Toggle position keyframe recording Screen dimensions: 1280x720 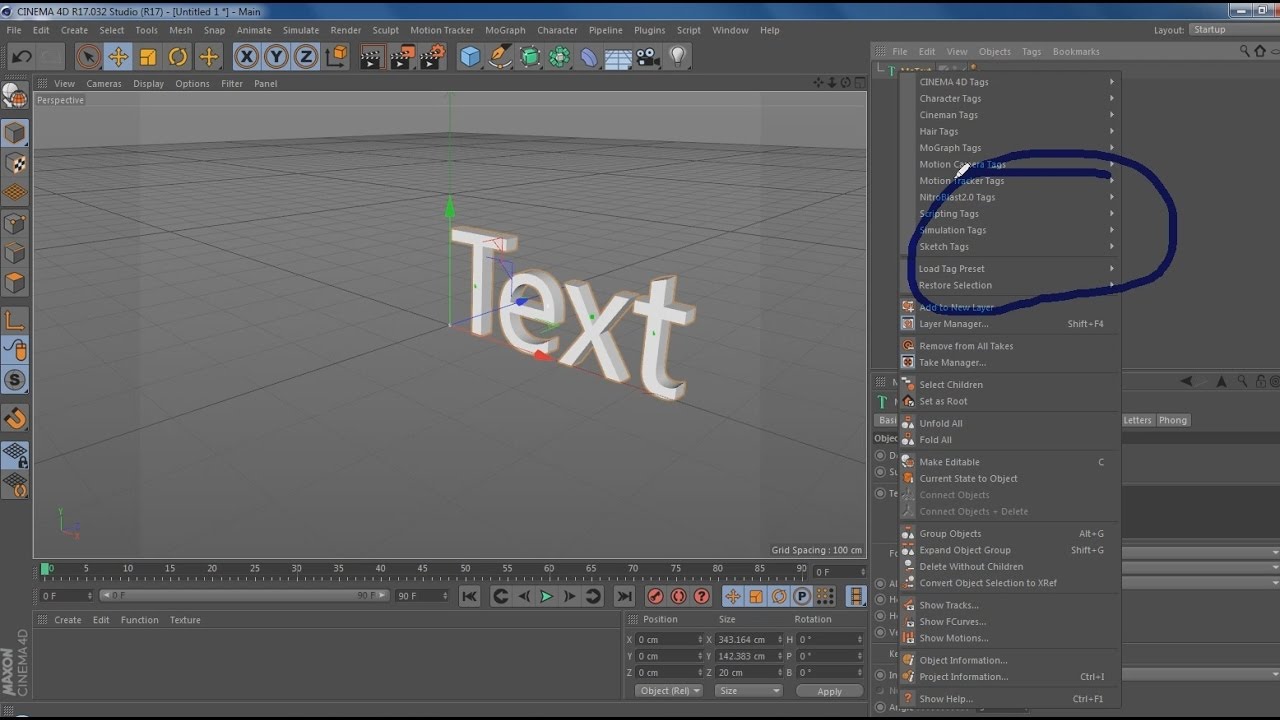coord(732,596)
